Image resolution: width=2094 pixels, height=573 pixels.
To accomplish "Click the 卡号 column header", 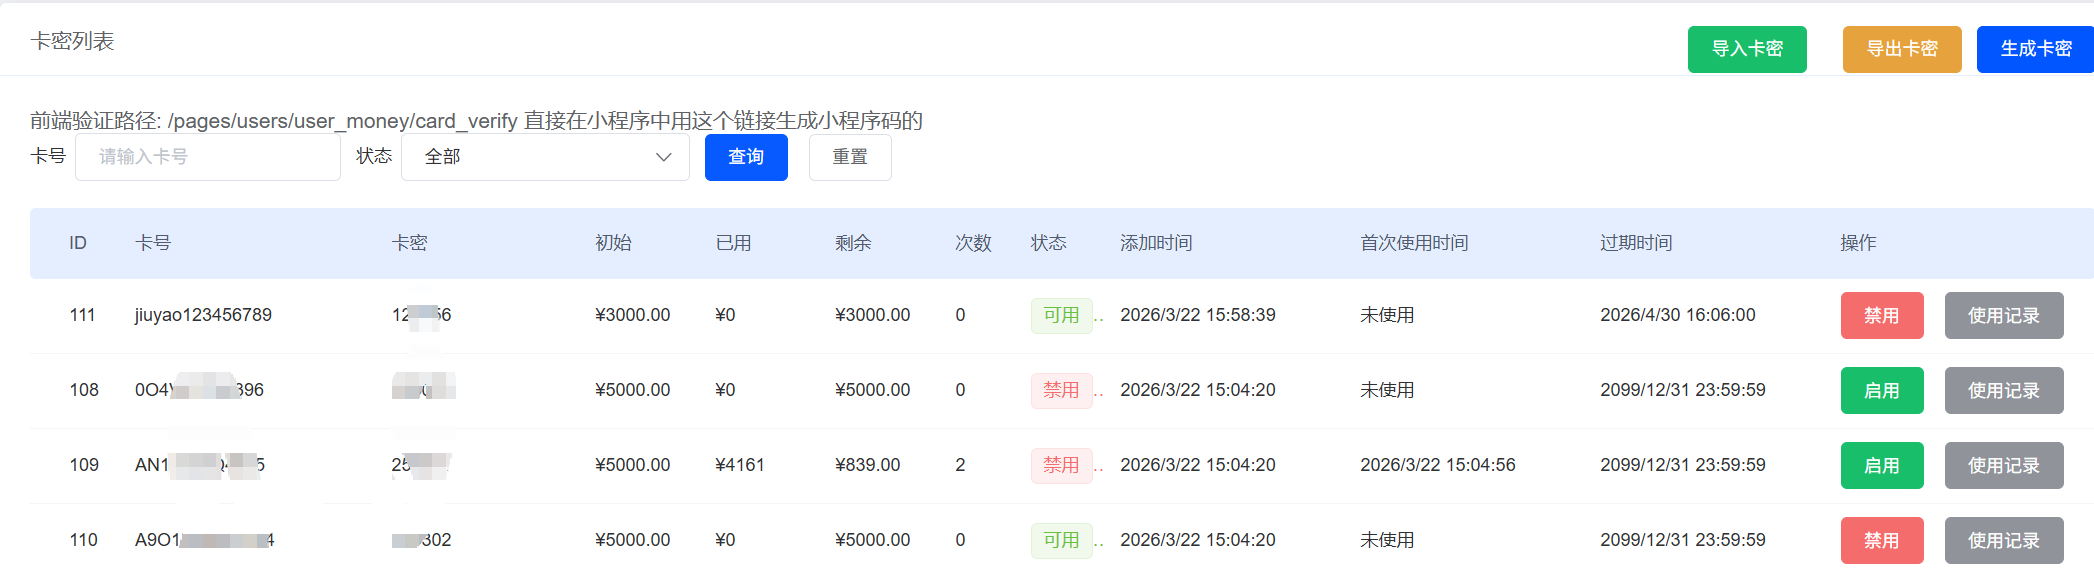I will (153, 243).
